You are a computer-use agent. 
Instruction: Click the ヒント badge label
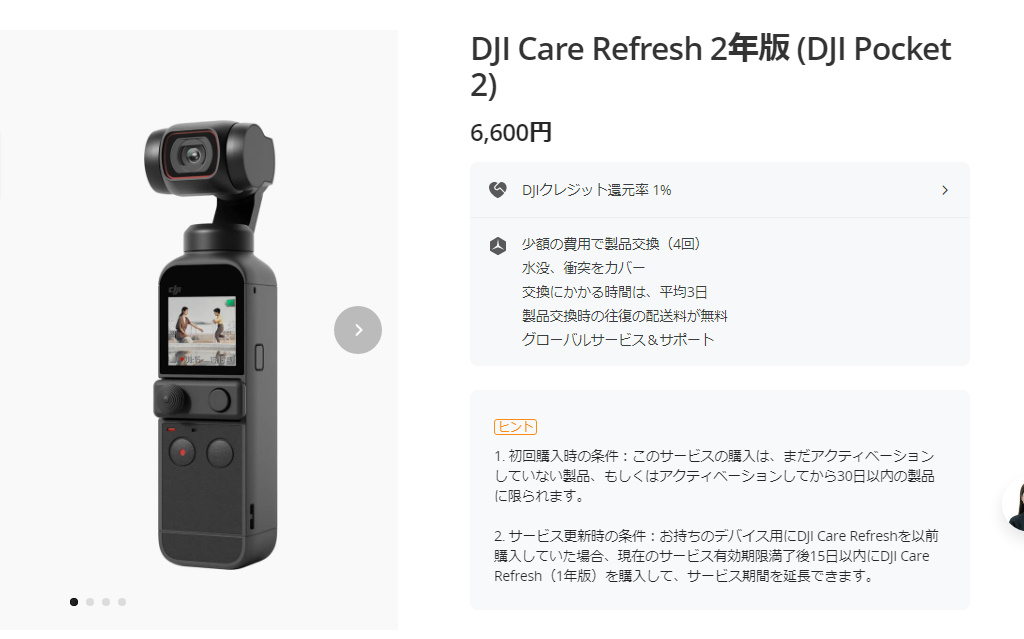(x=515, y=427)
